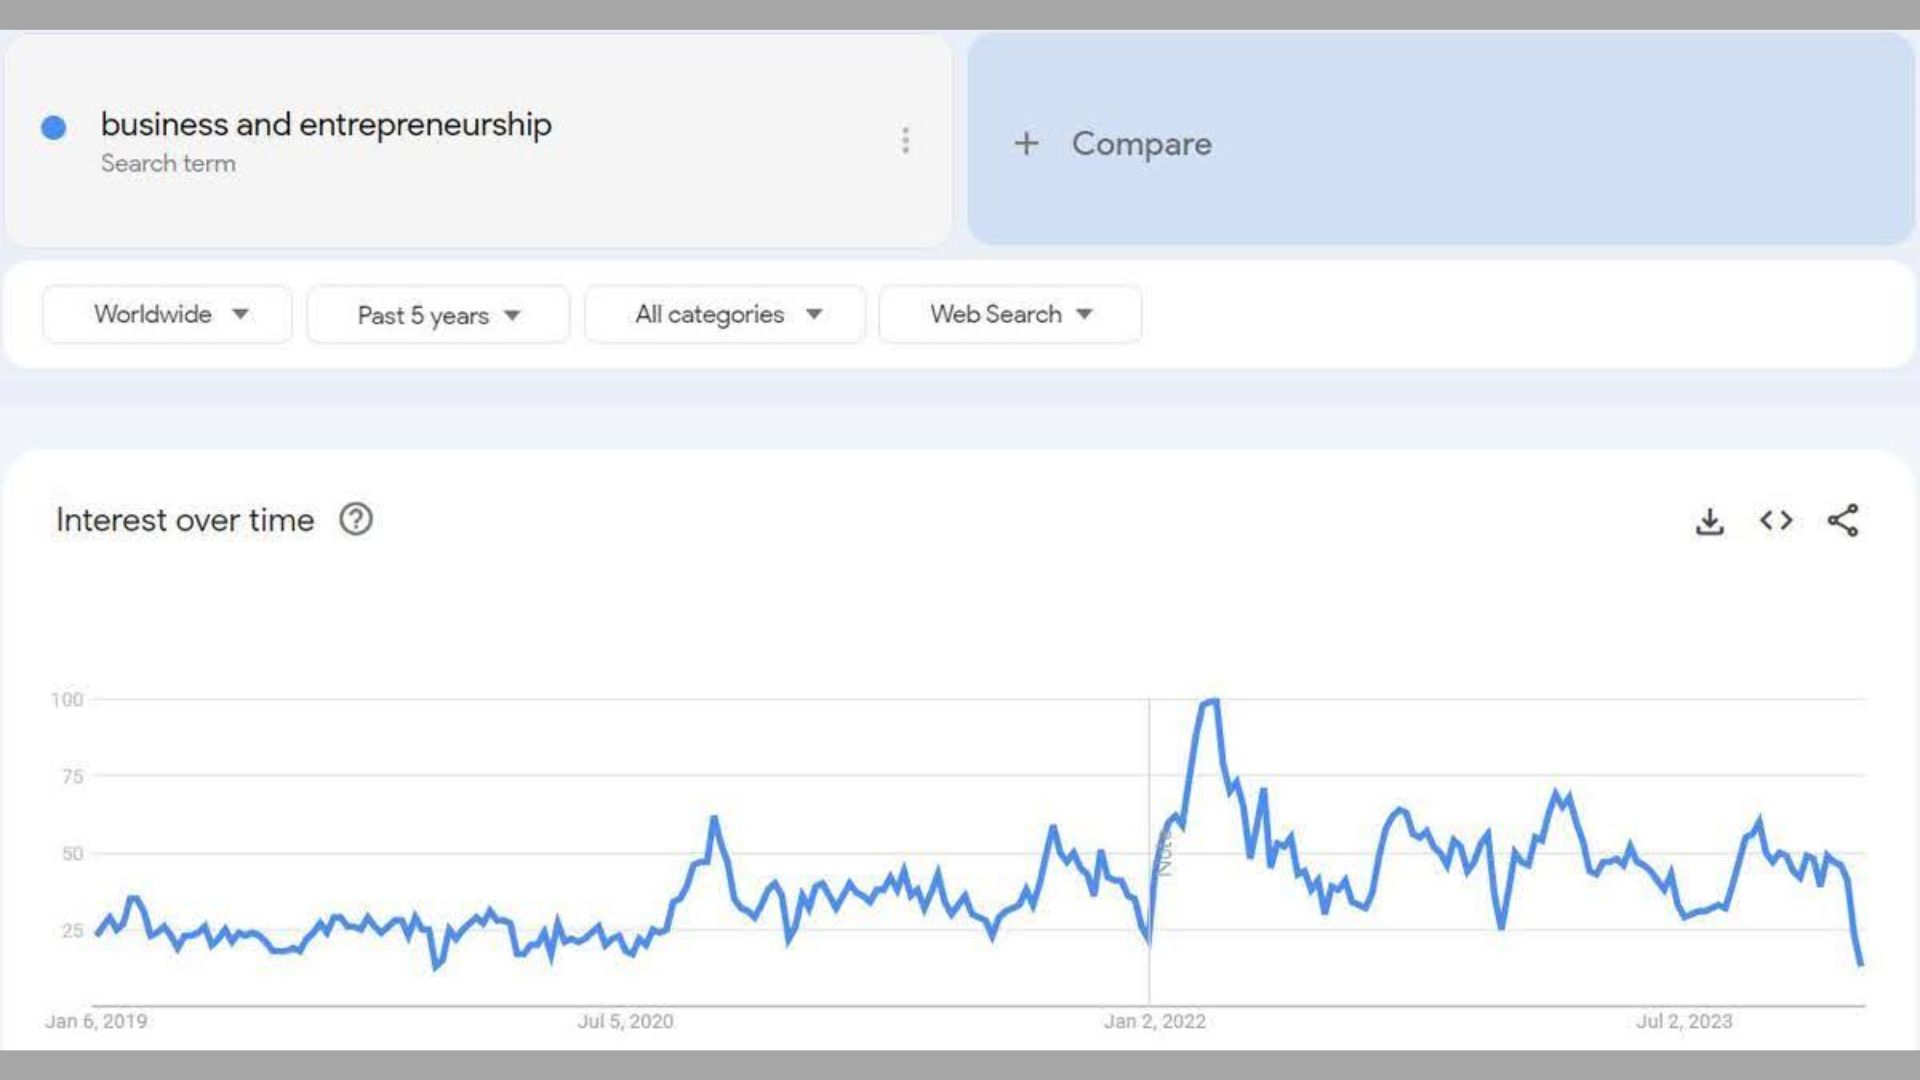Click the Compare box to add term
The image size is (1920, 1080).
tap(1441, 140)
